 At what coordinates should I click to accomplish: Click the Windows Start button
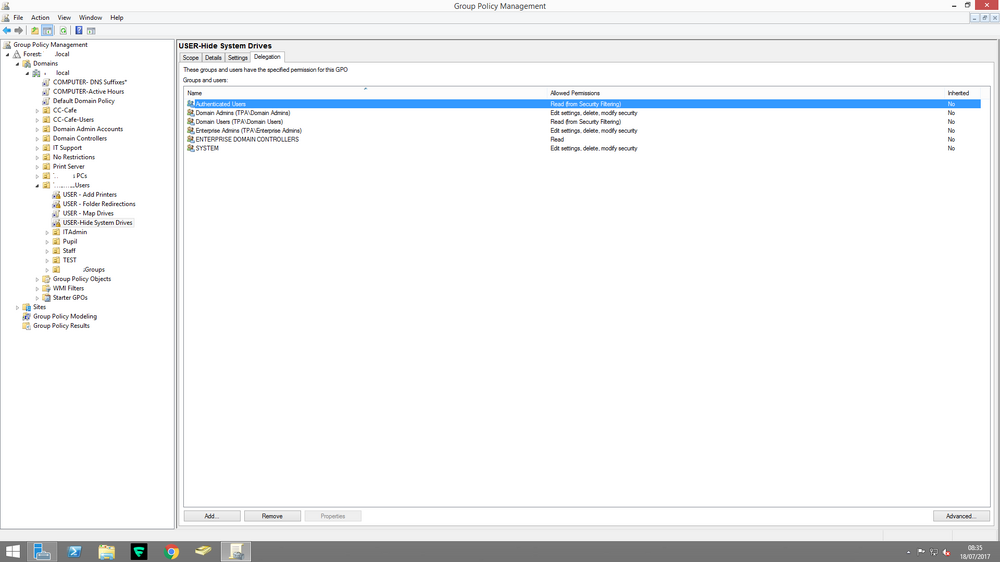[13, 552]
